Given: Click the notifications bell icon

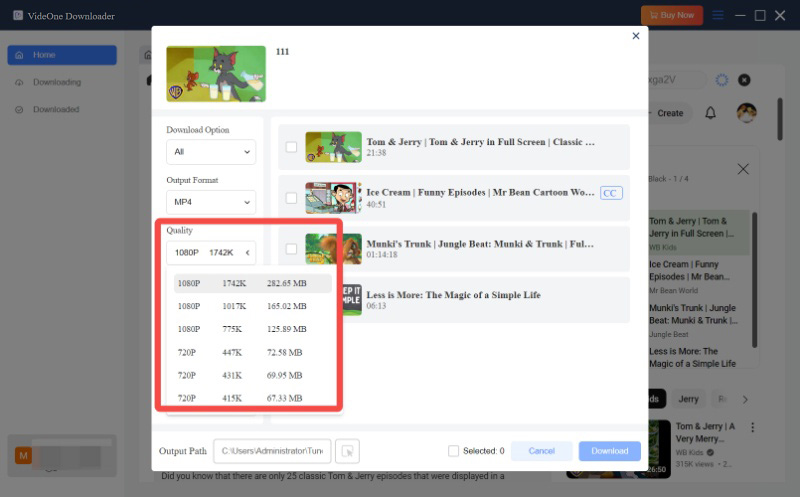Looking at the screenshot, I should [710, 113].
